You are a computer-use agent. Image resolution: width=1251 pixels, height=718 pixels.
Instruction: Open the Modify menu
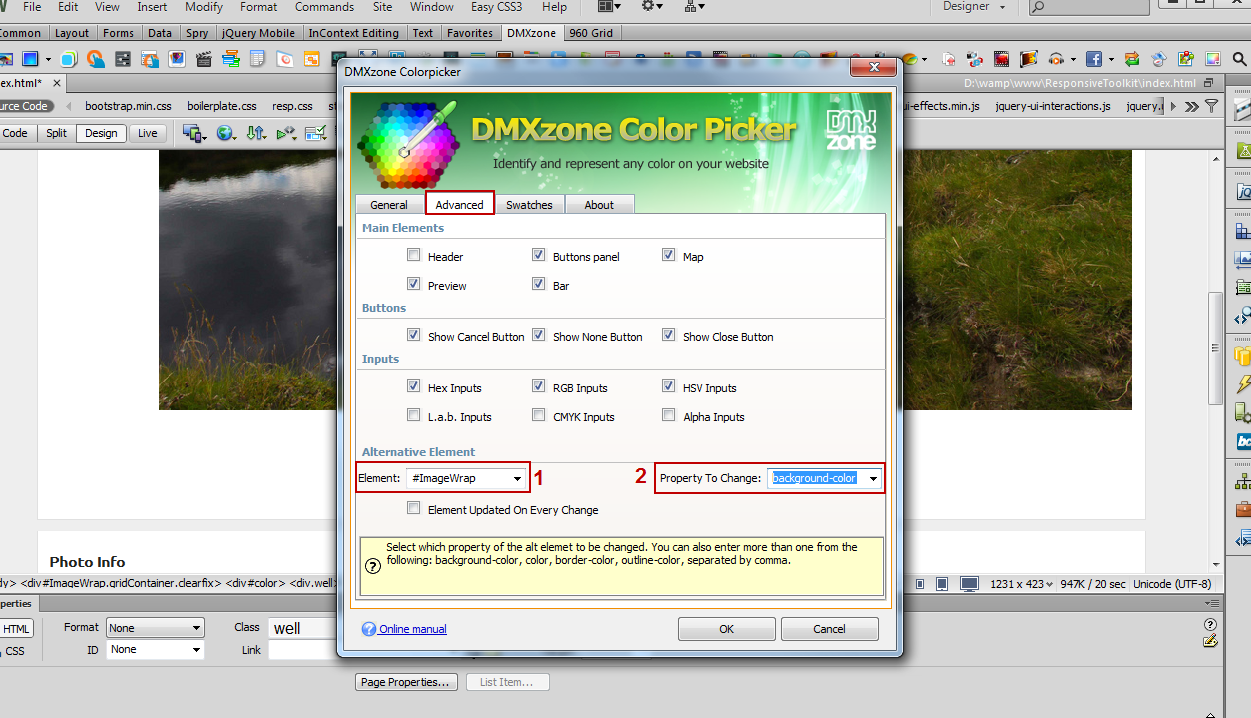click(204, 7)
